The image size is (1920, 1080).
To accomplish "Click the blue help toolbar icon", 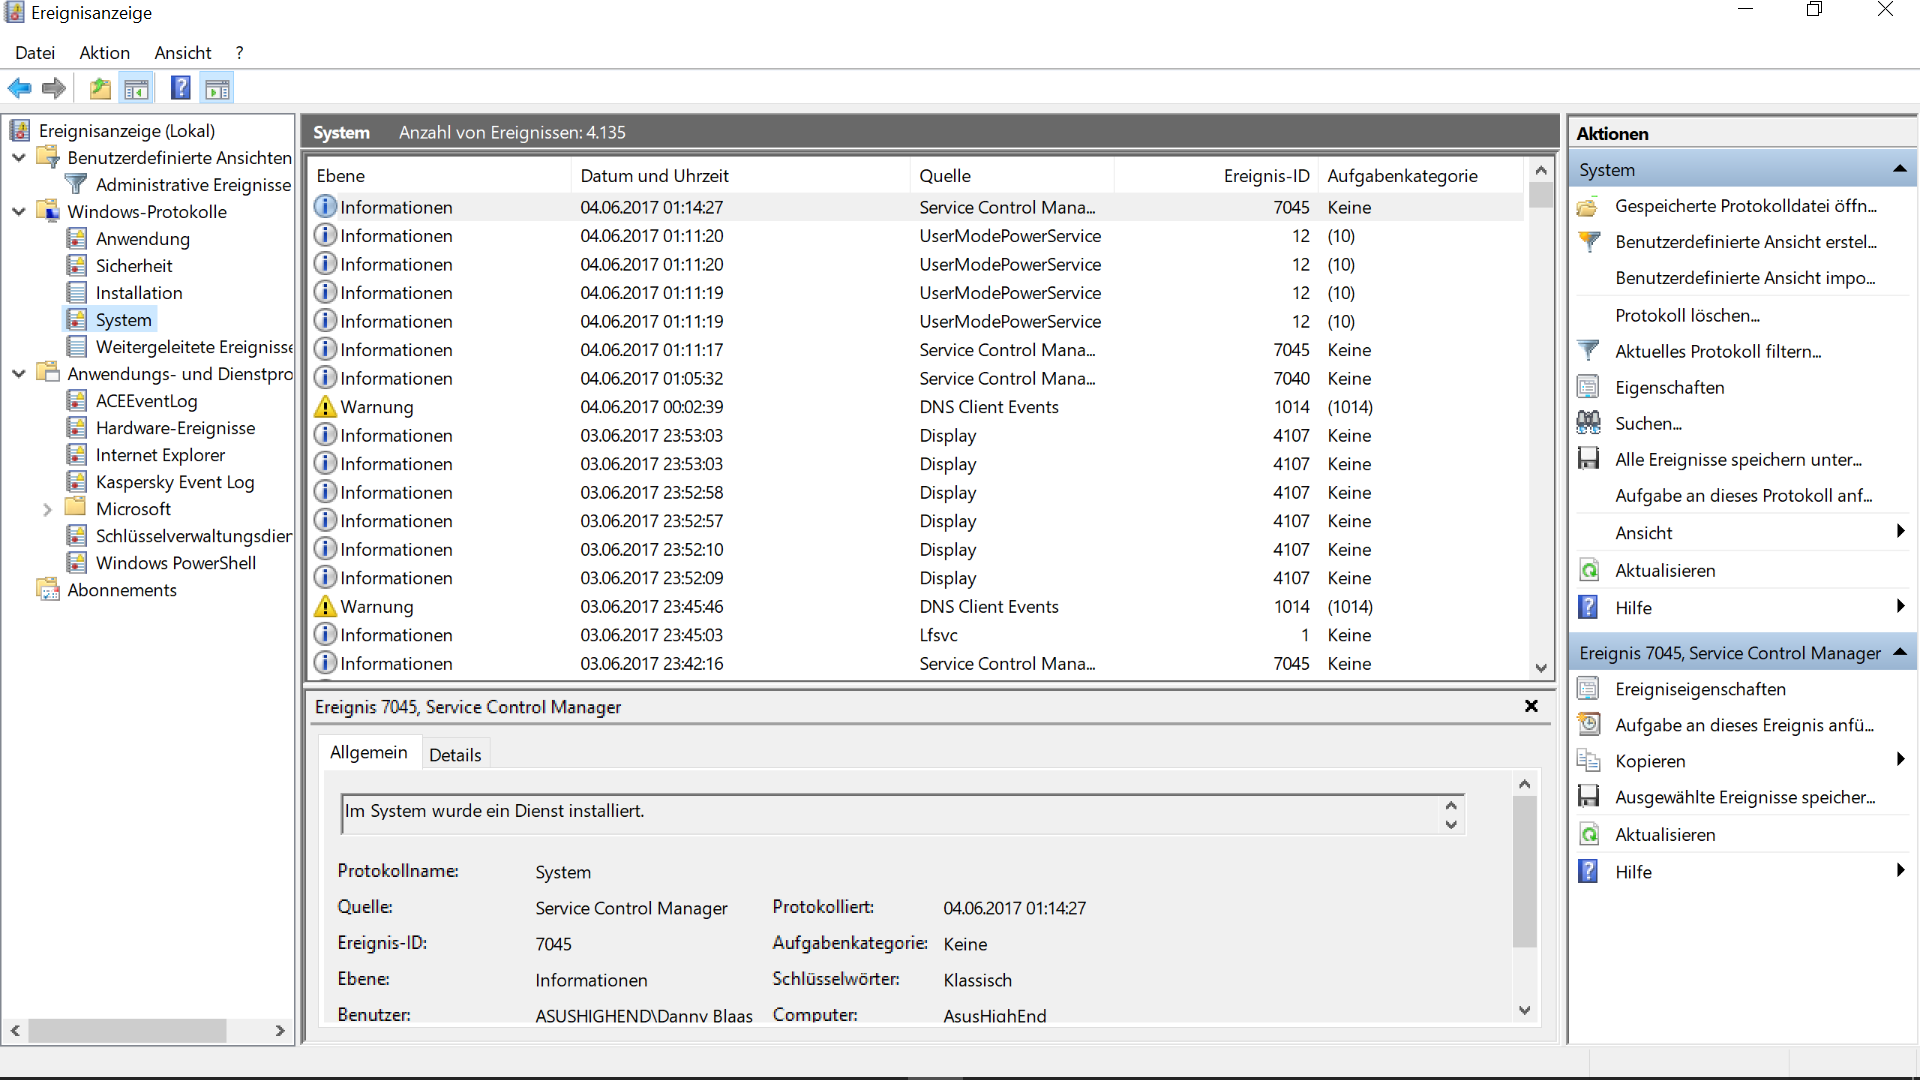I will tap(180, 89).
